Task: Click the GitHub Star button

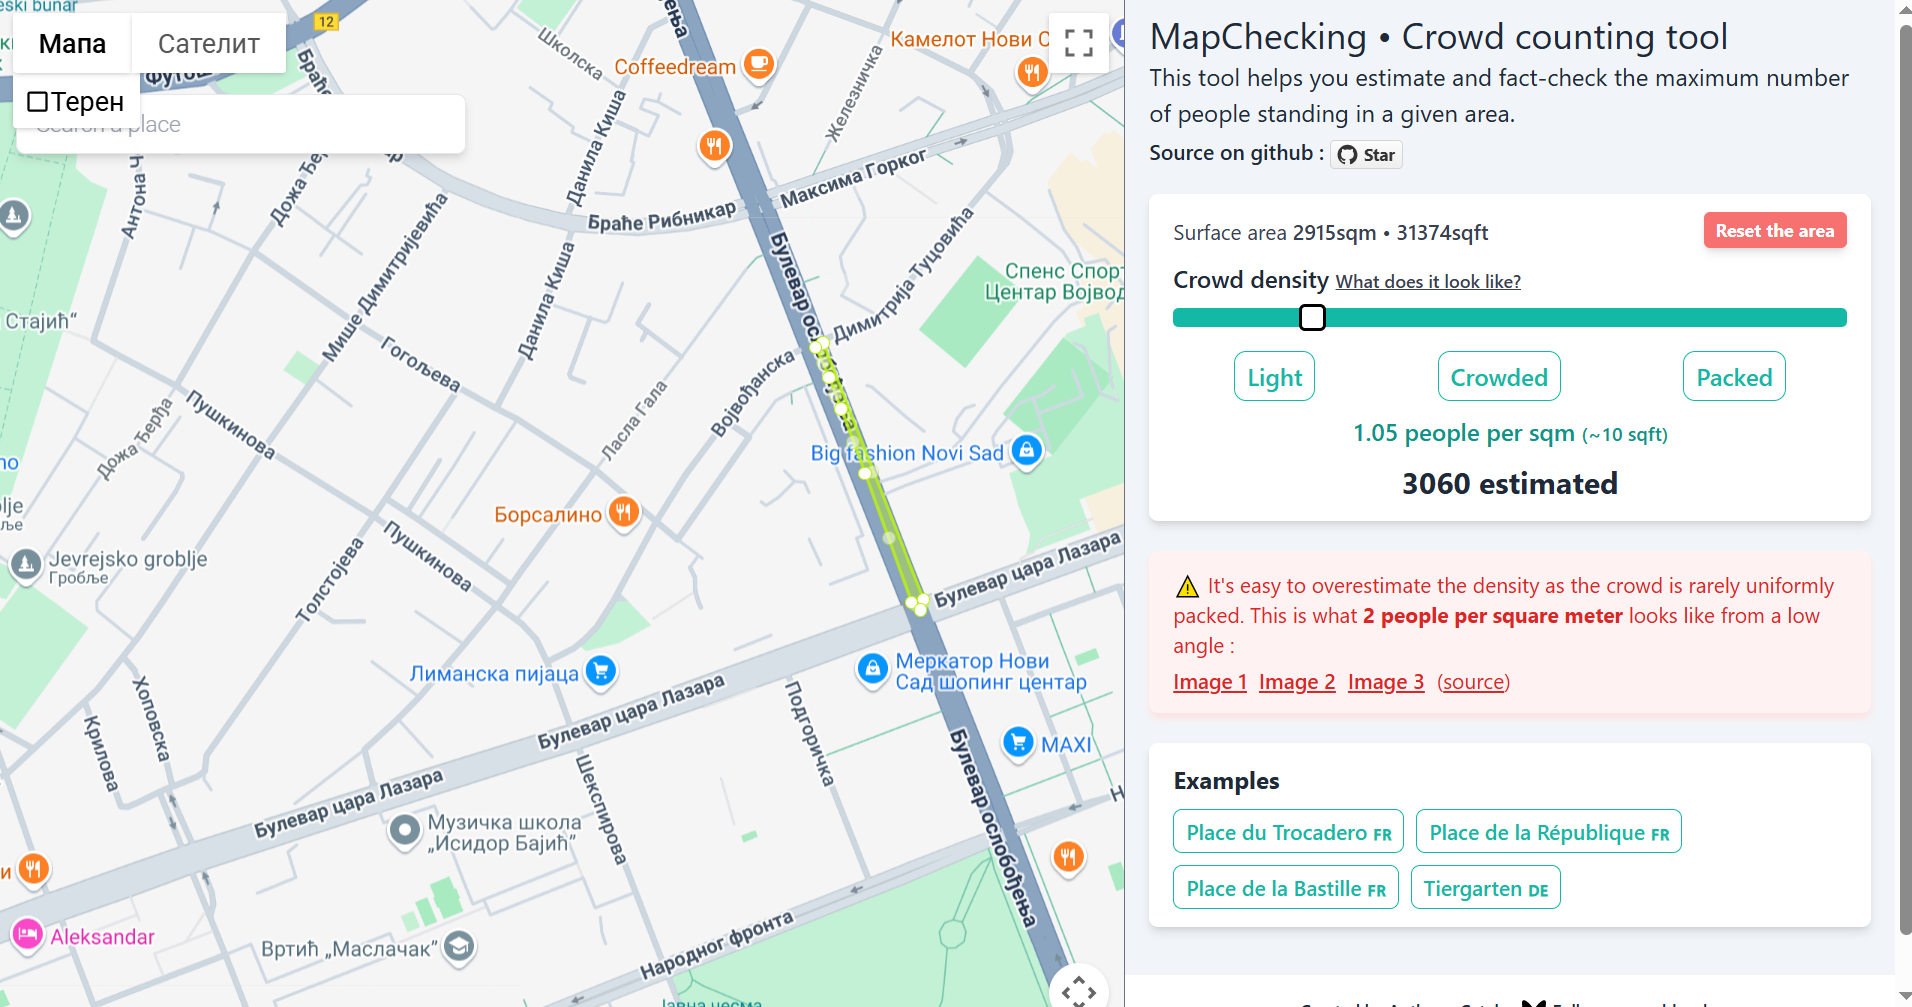Action: [x=1366, y=154]
